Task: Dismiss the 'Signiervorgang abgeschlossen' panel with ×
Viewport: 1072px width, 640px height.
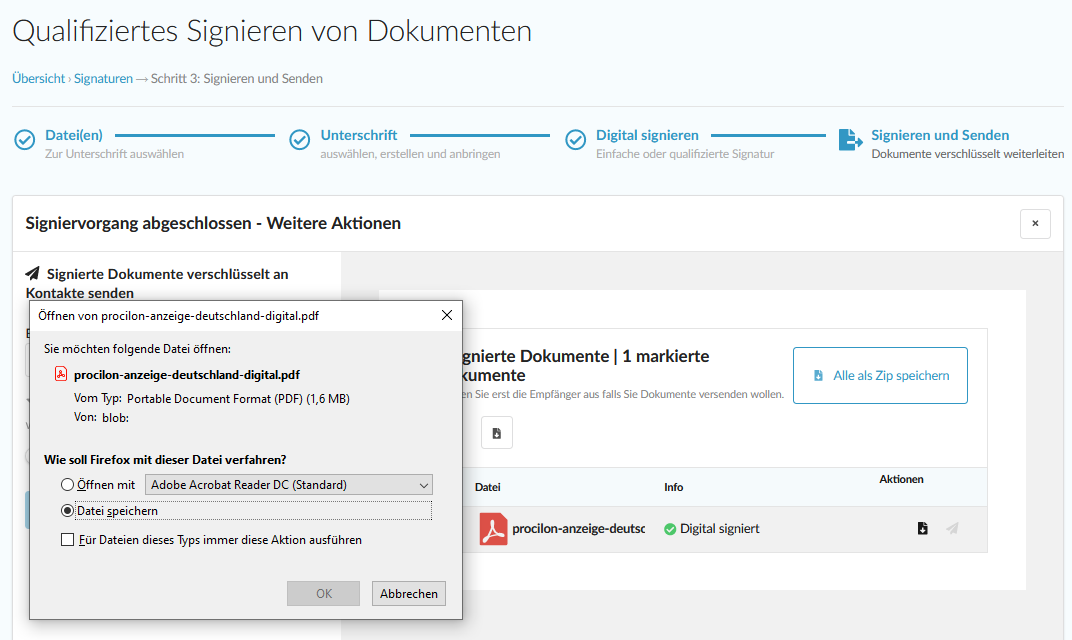Action: (x=1035, y=224)
